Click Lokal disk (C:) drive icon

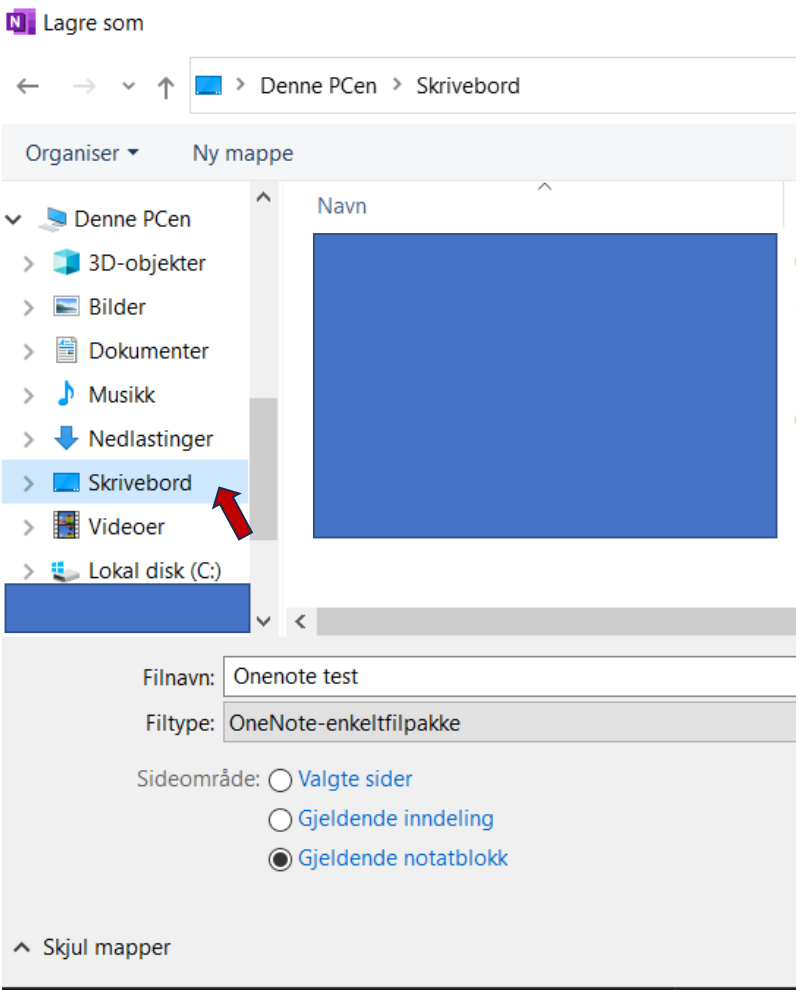pyautogui.click(x=65, y=570)
